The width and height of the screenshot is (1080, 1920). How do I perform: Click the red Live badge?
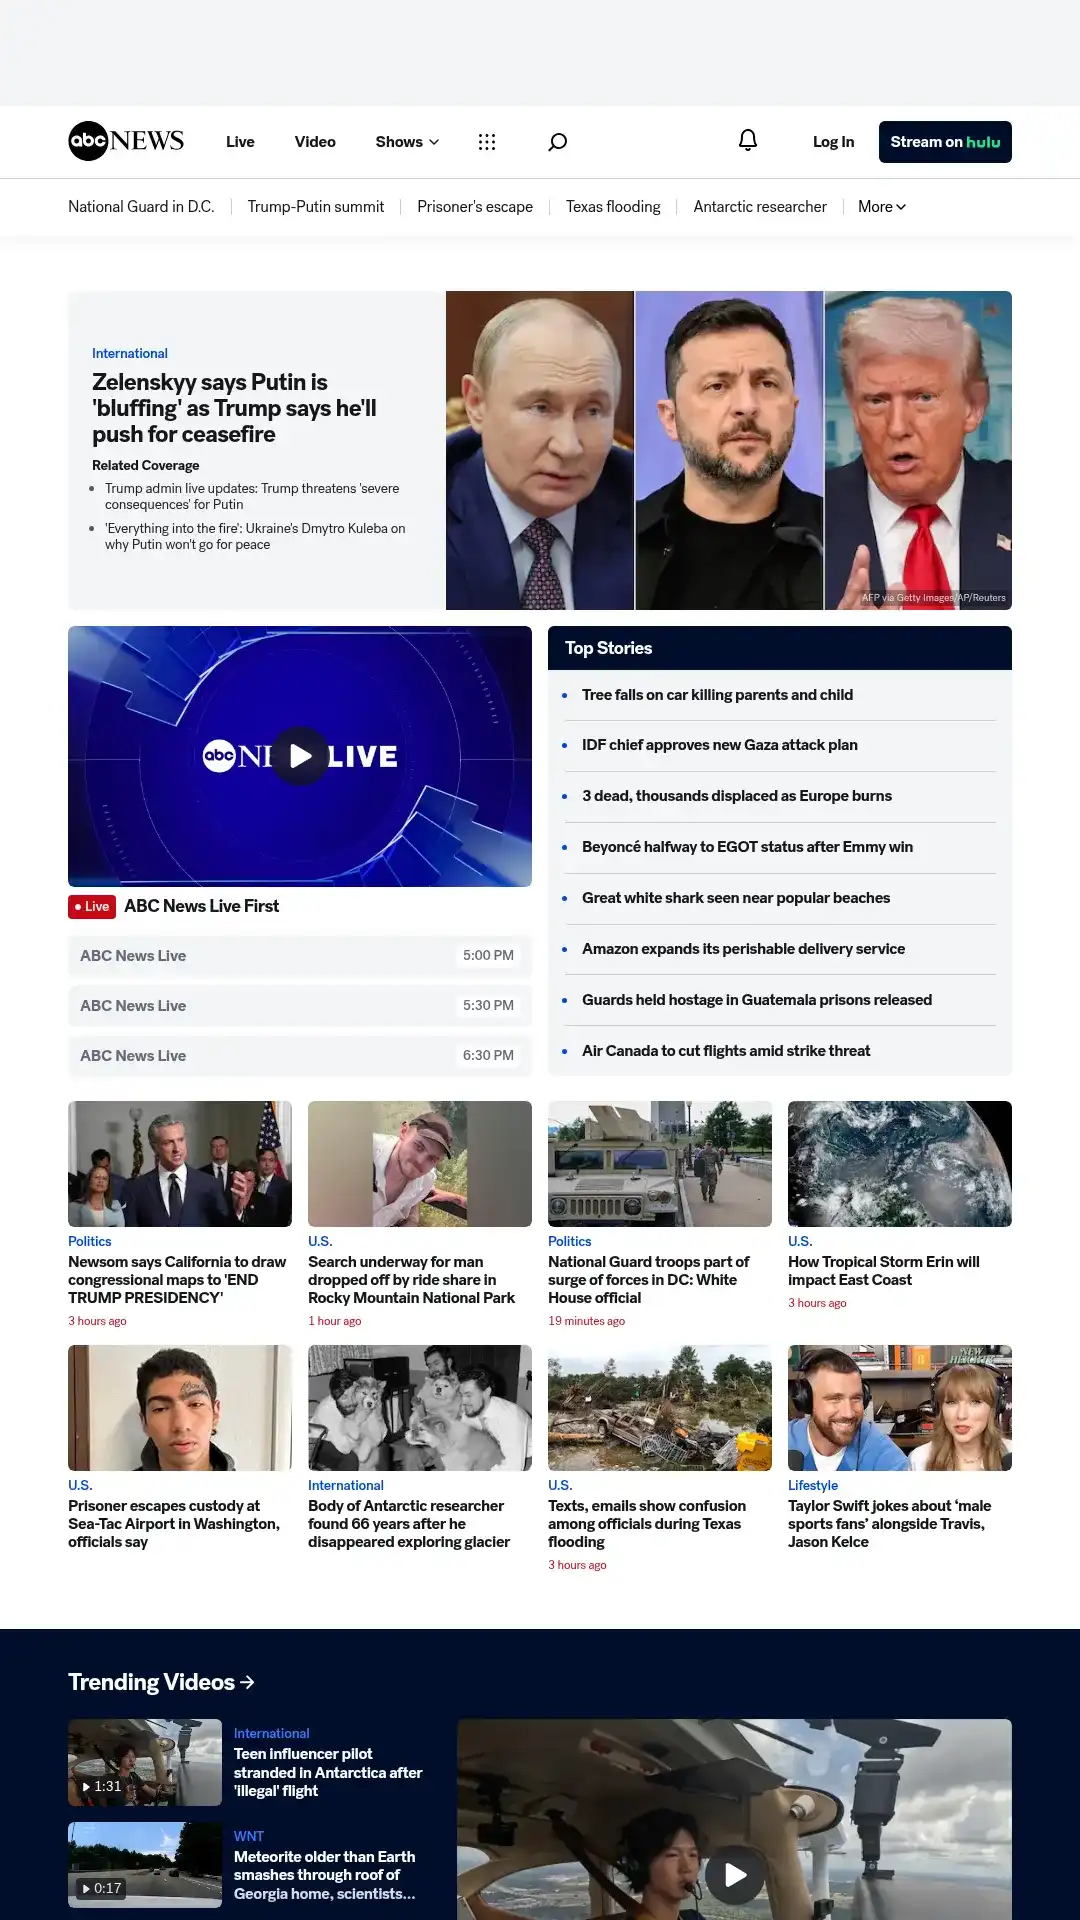pos(92,906)
